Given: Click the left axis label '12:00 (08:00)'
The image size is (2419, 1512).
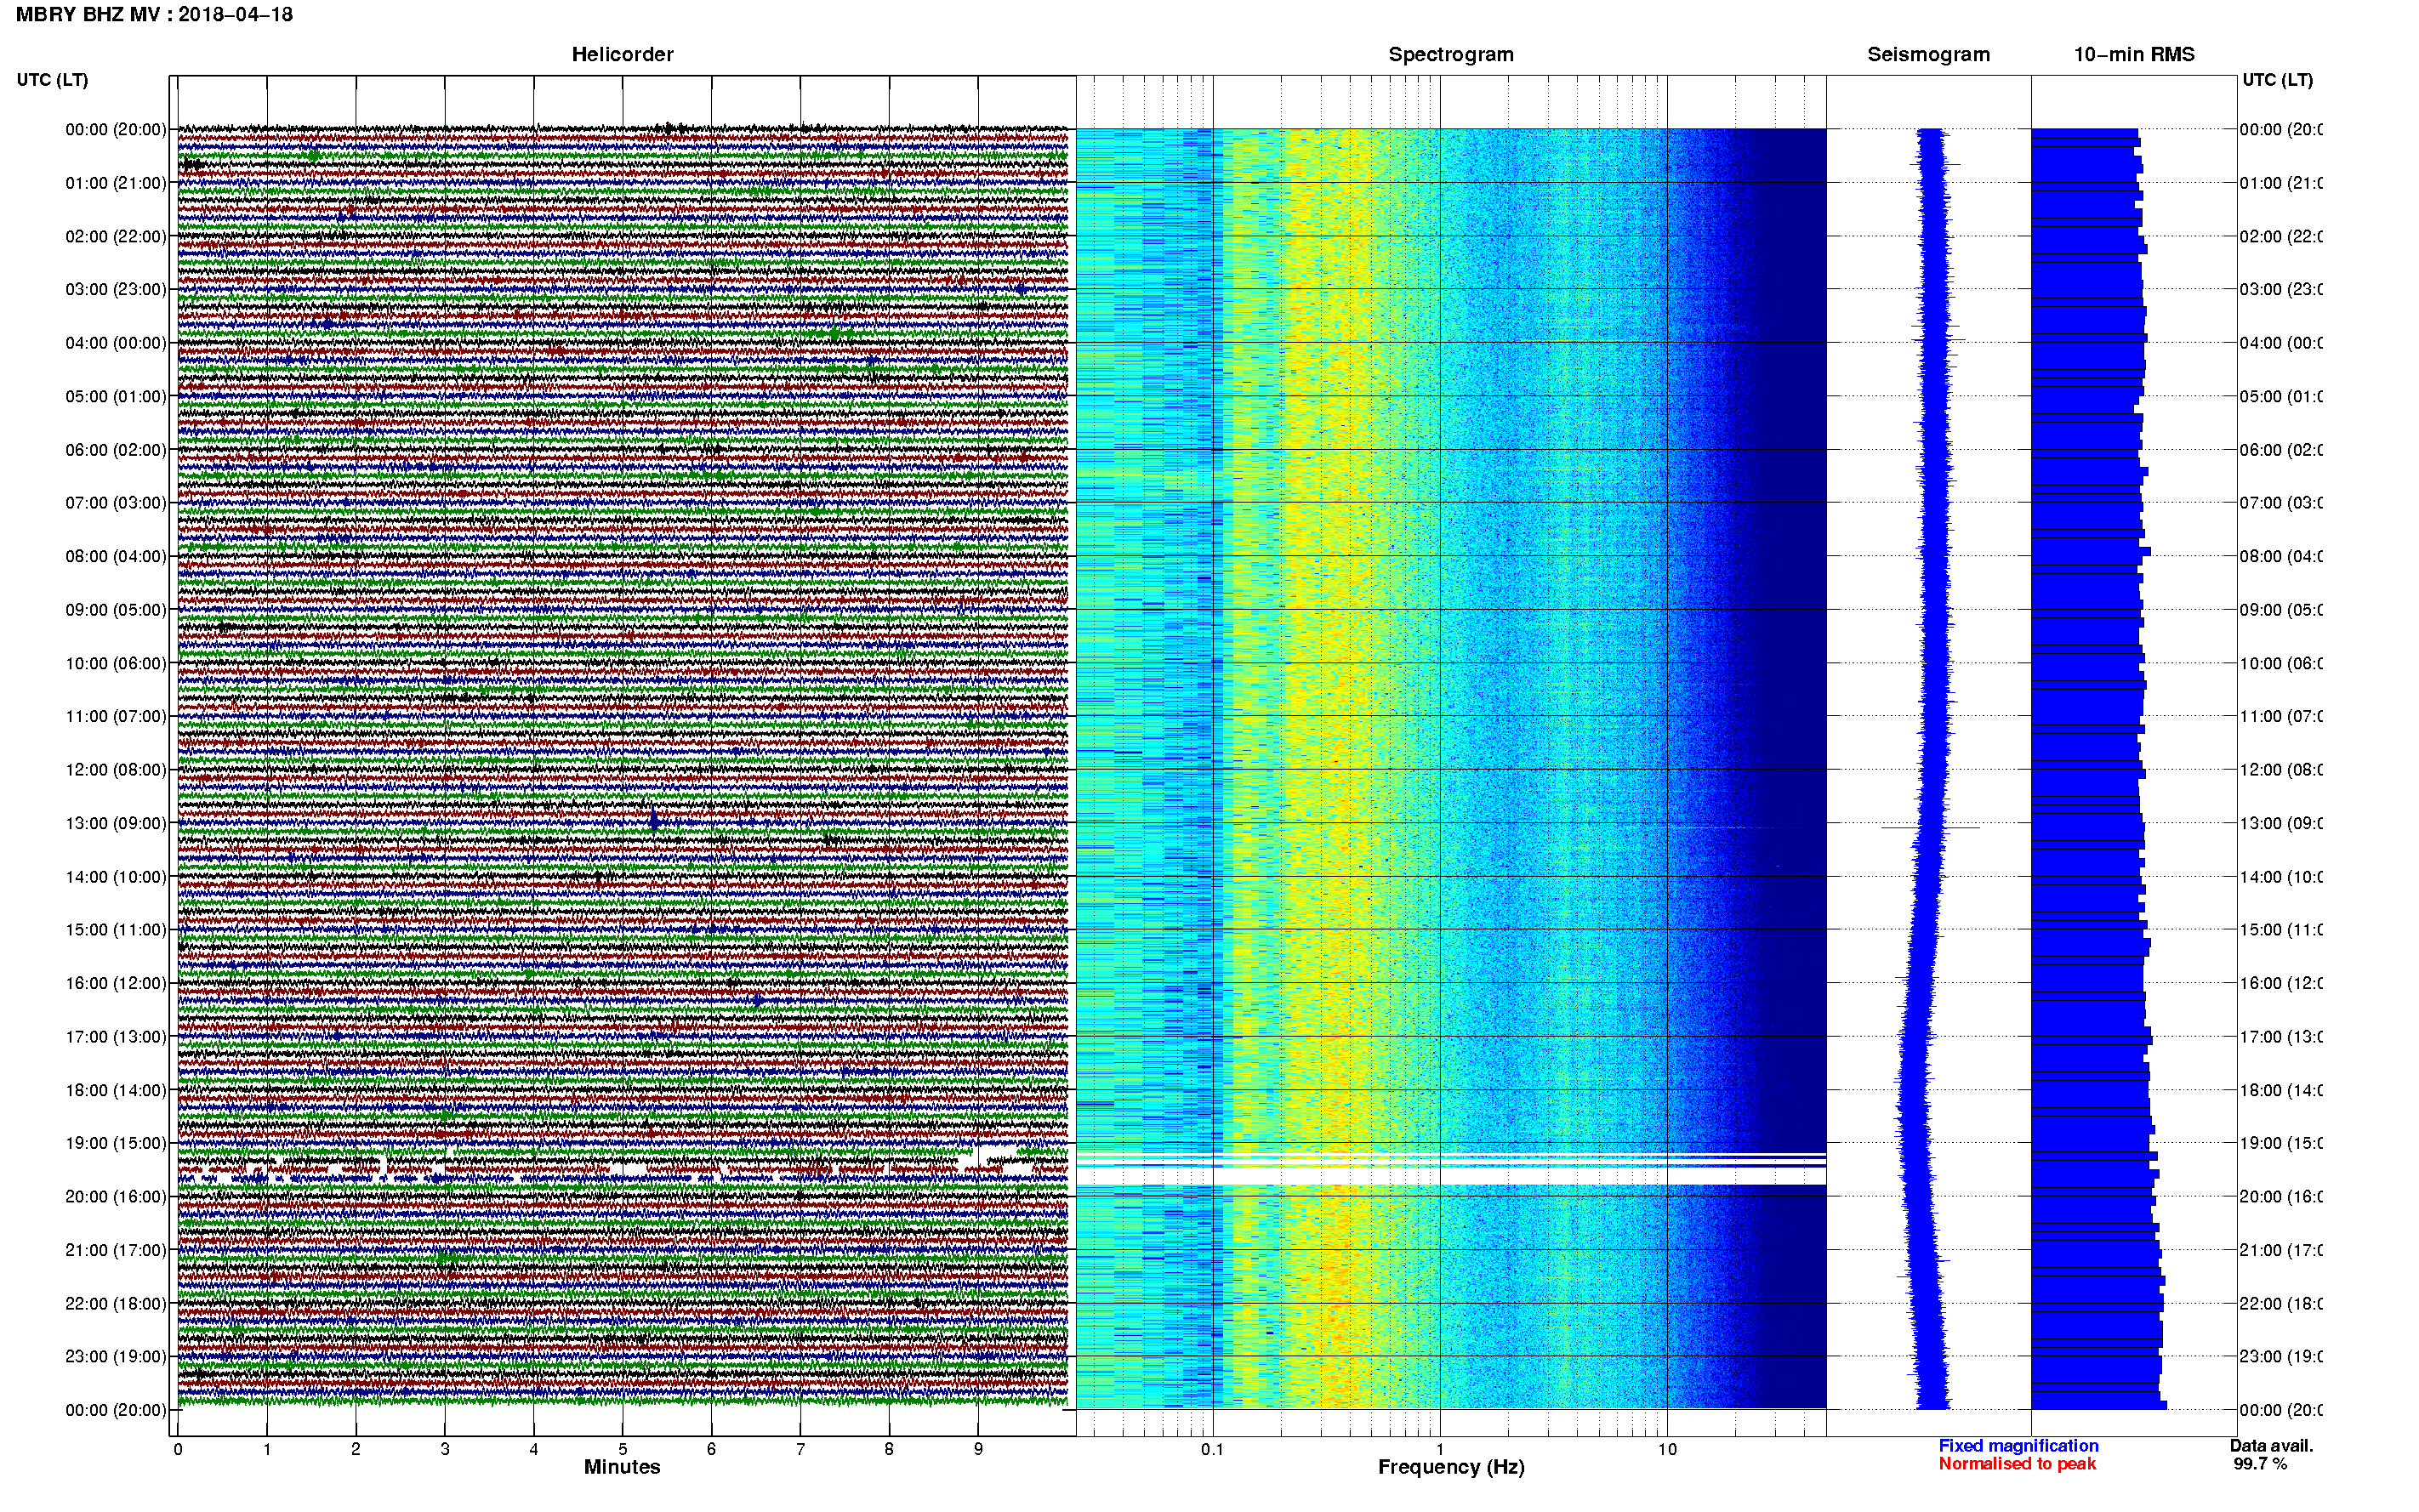Looking at the screenshot, I should pos(116,770).
